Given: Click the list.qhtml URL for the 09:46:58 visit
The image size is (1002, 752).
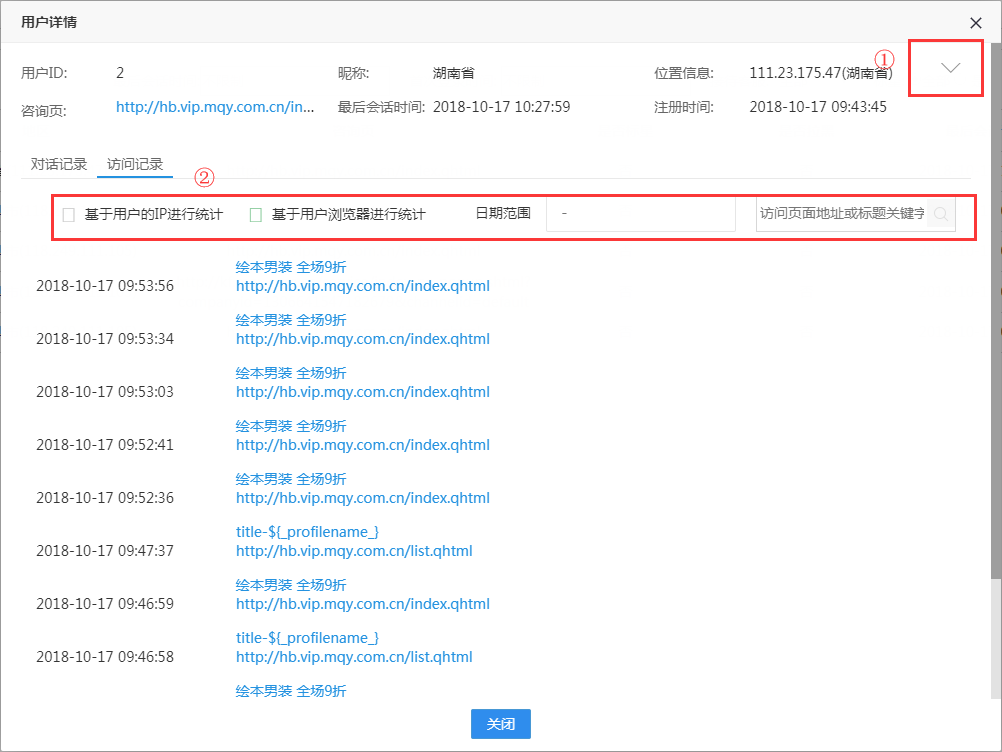Looking at the screenshot, I should (x=354, y=657).
